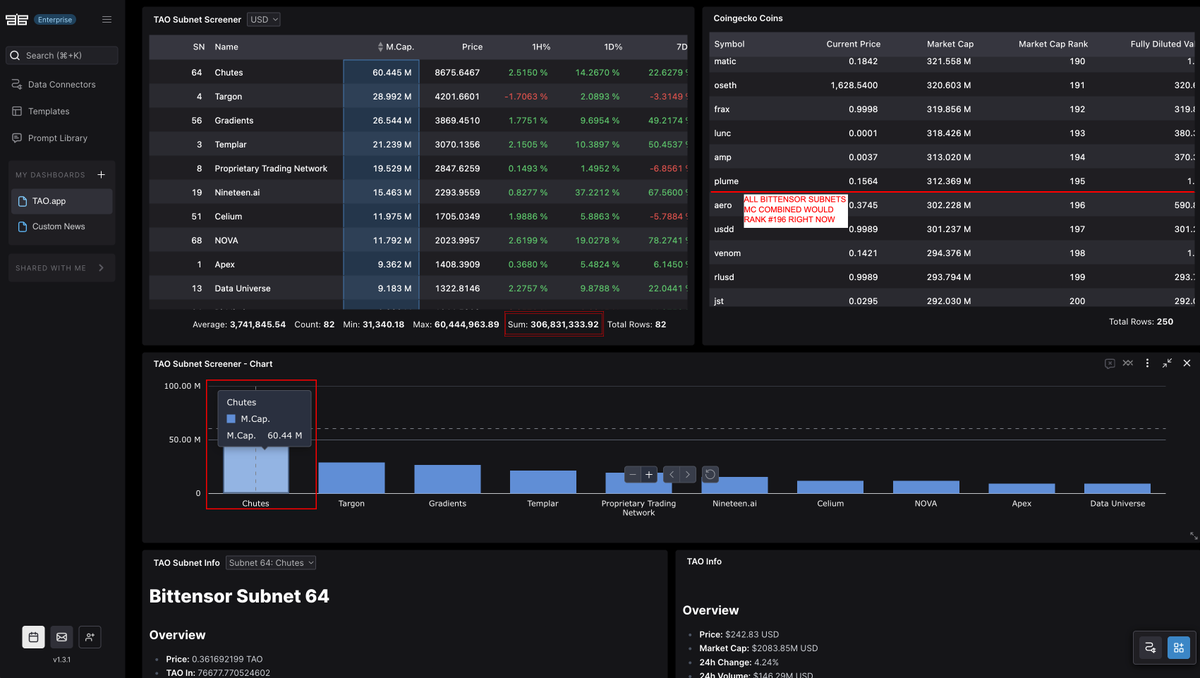Sort by the 1H% column header
1200x678 pixels.
click(x=540, y=47)
